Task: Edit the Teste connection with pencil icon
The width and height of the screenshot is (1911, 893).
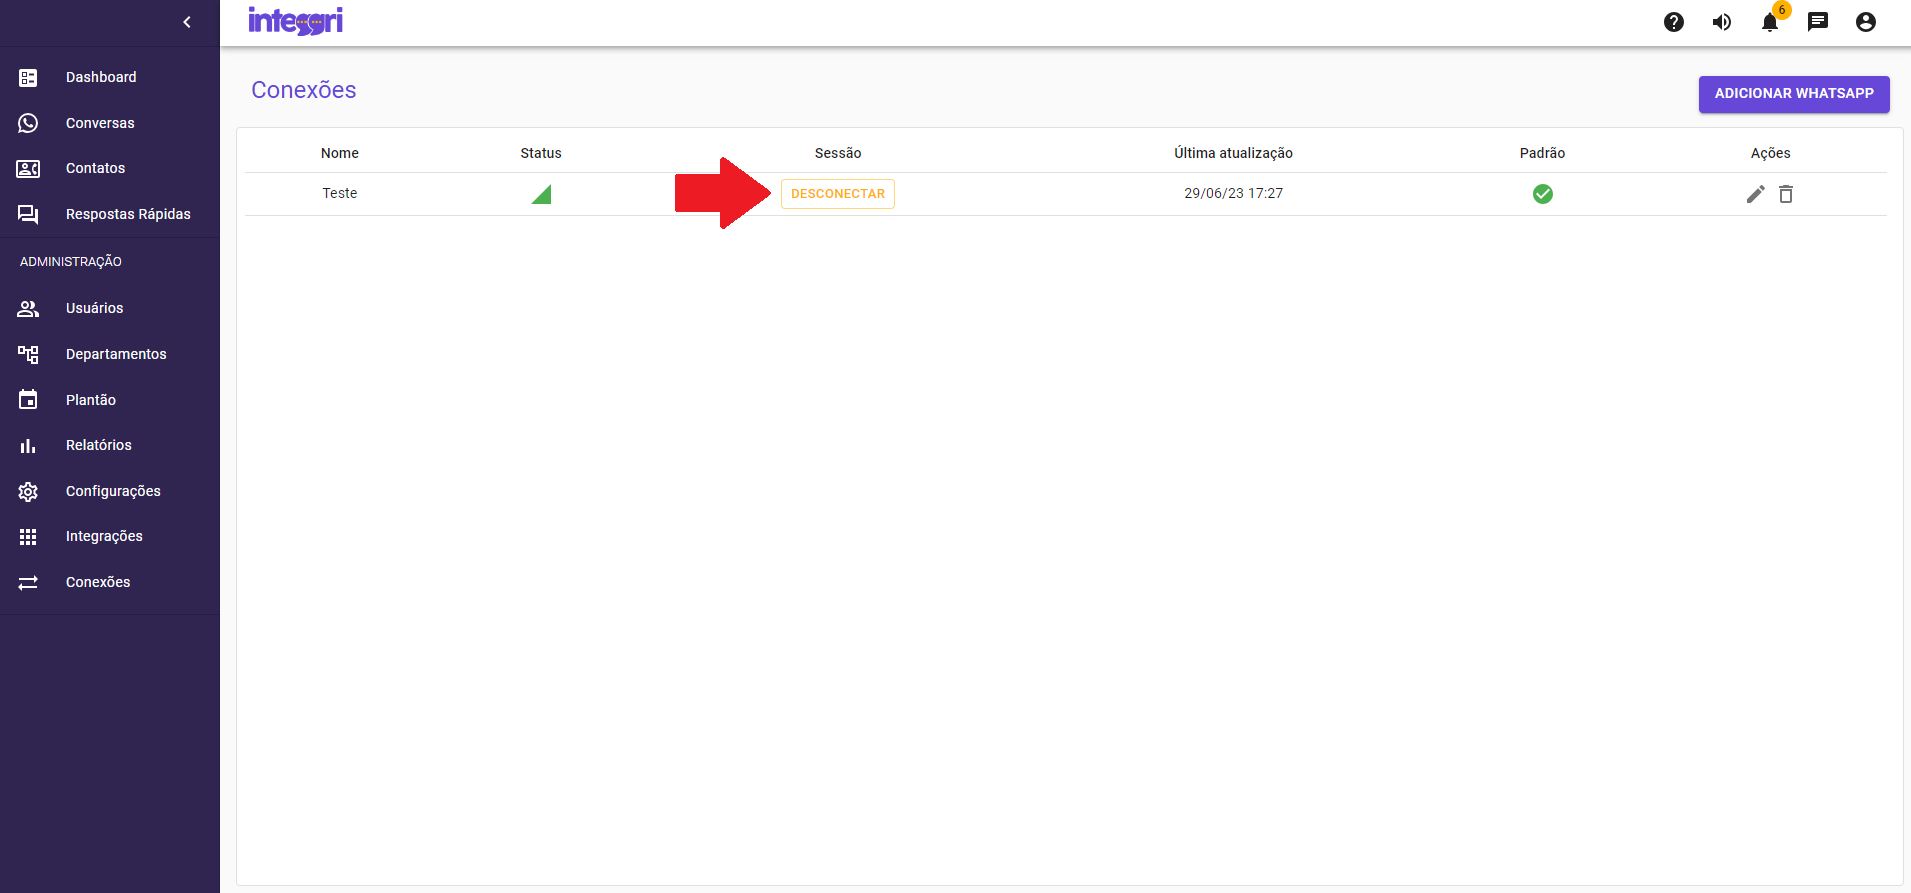Action: (x=1755, y=194)
